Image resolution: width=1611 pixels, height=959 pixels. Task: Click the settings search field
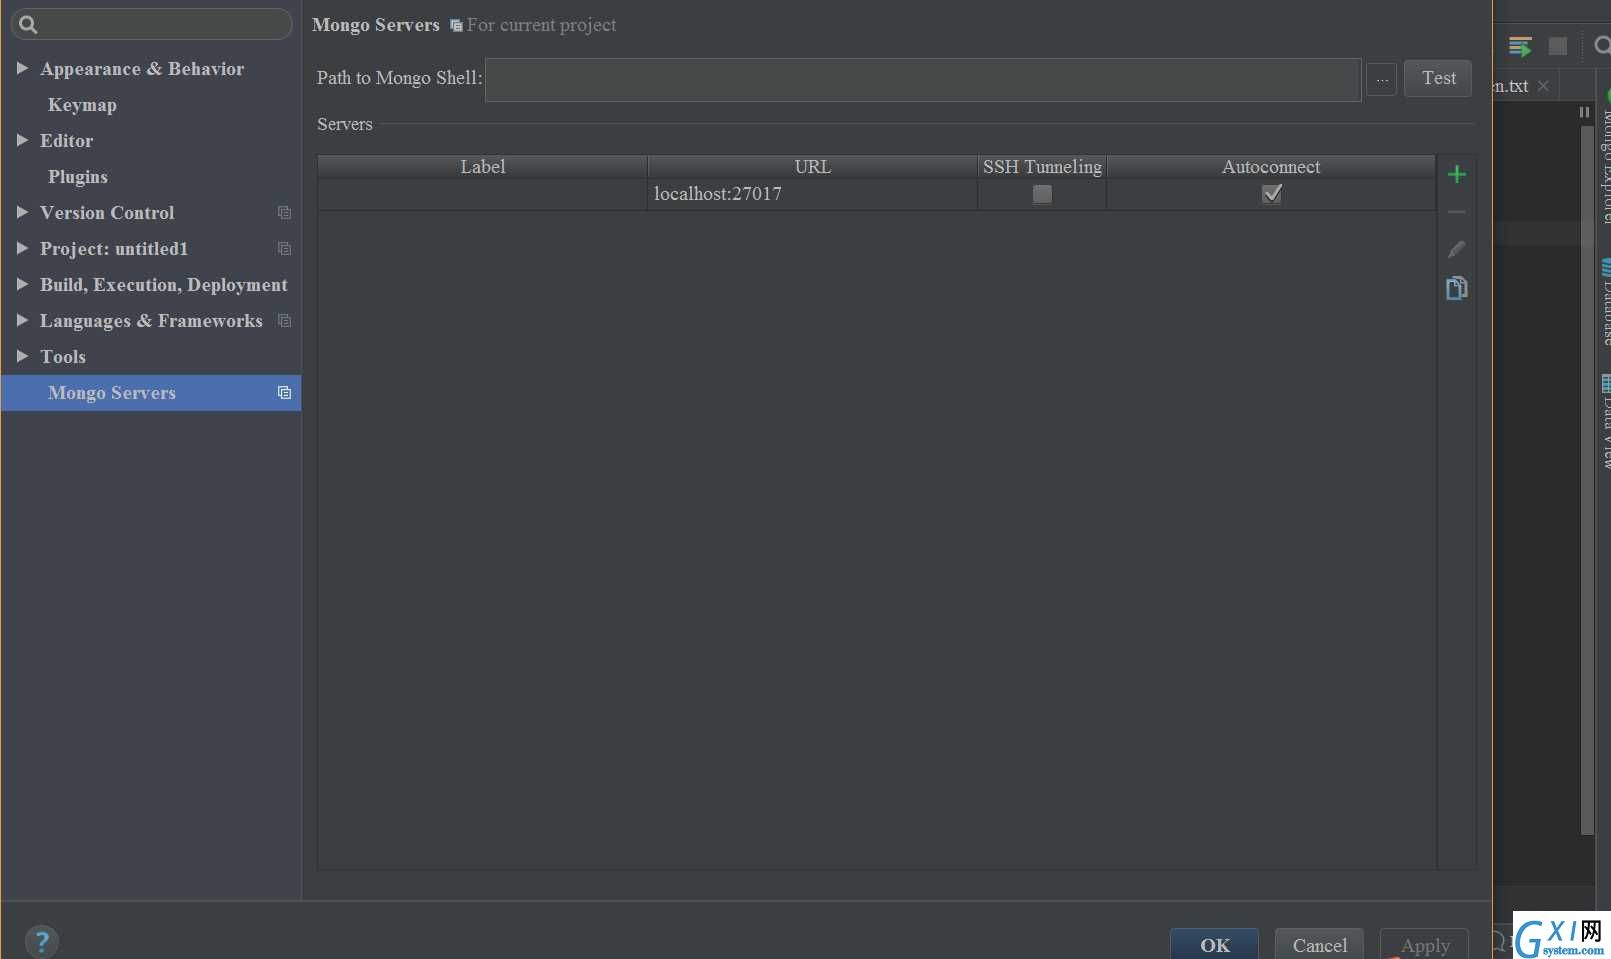pos(152,24)
